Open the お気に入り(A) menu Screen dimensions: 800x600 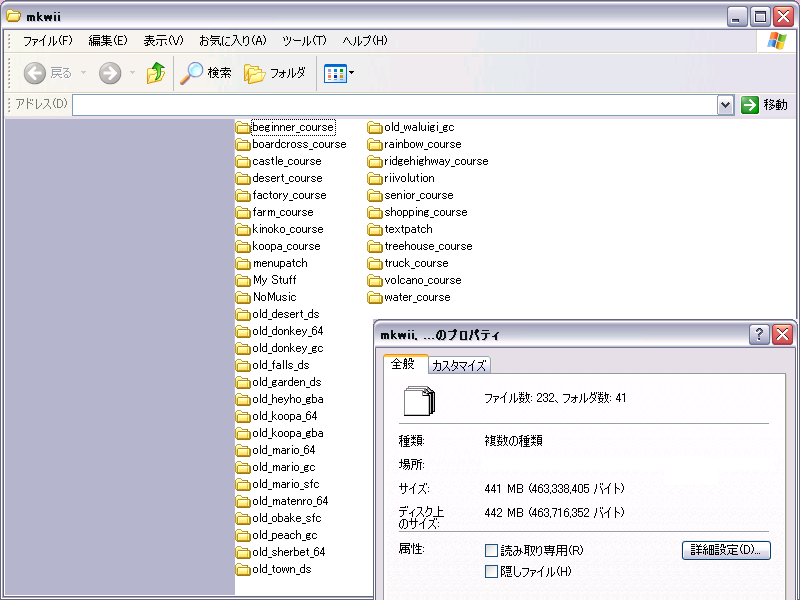(x=233, y=41)
